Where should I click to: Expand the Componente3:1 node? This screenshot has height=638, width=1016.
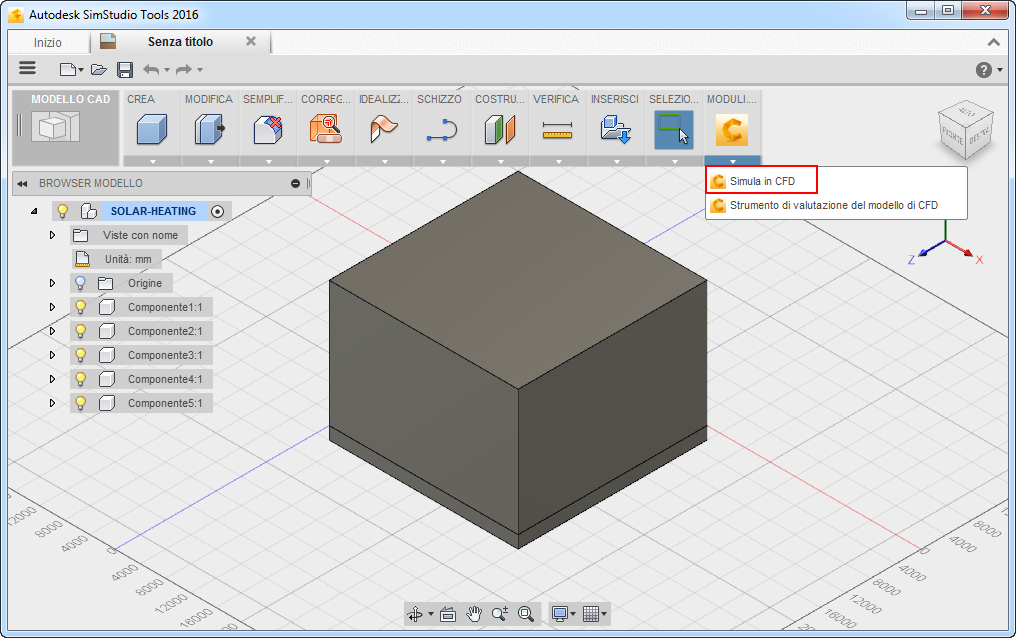tap(52, 355)
